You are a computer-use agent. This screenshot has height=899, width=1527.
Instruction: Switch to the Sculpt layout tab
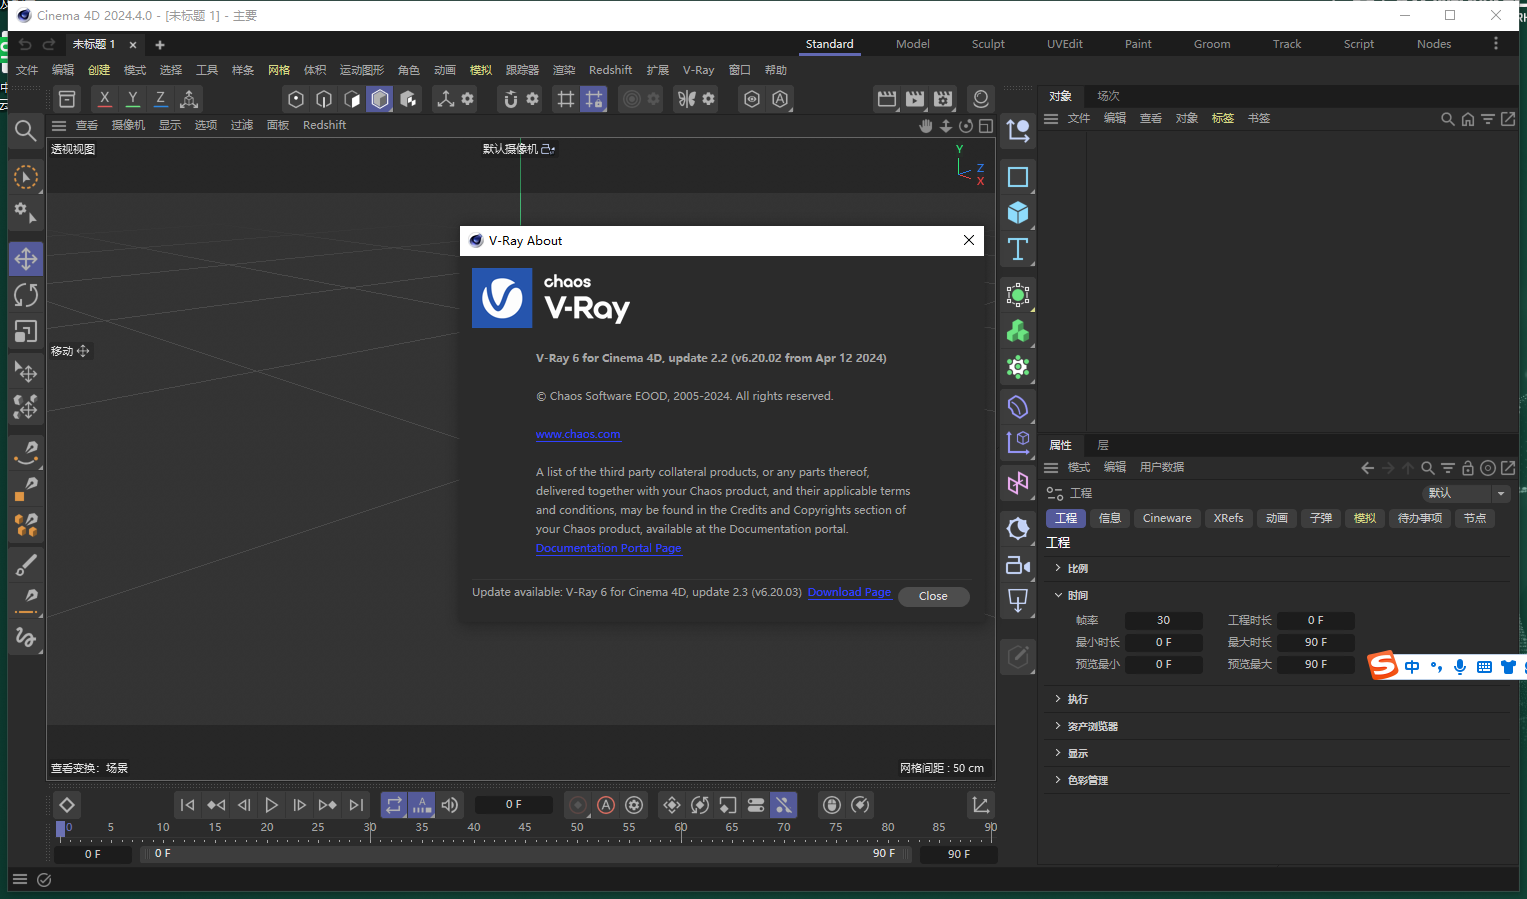988,44
